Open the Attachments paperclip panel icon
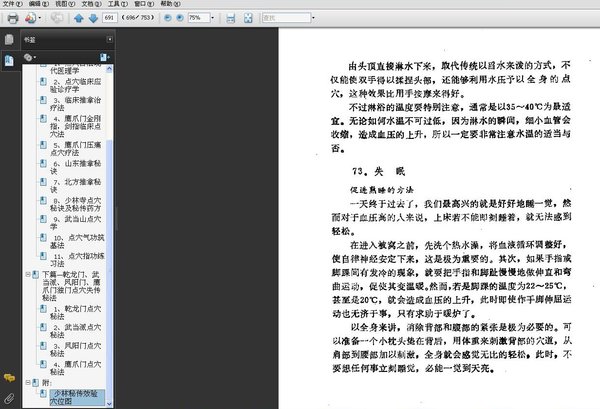This screenshot has height=409, width=600. [x=9, y=399]
